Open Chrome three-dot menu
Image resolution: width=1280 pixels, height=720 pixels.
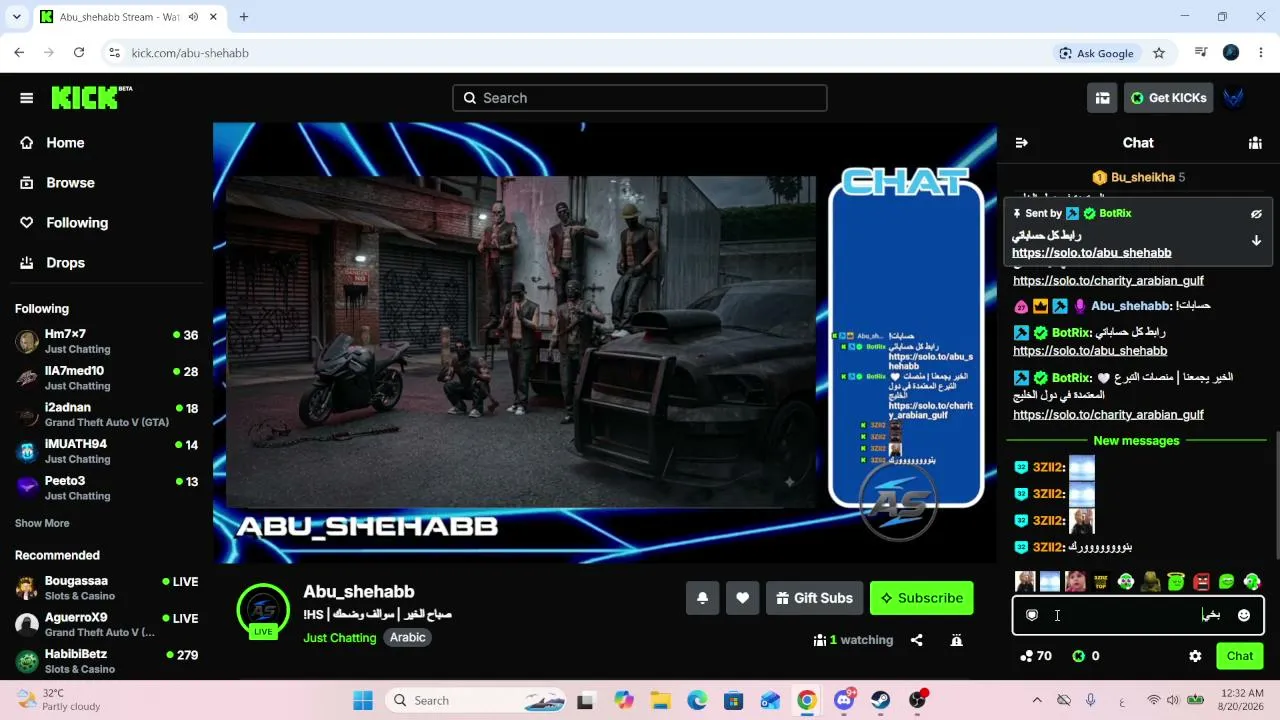point(1261,53)
